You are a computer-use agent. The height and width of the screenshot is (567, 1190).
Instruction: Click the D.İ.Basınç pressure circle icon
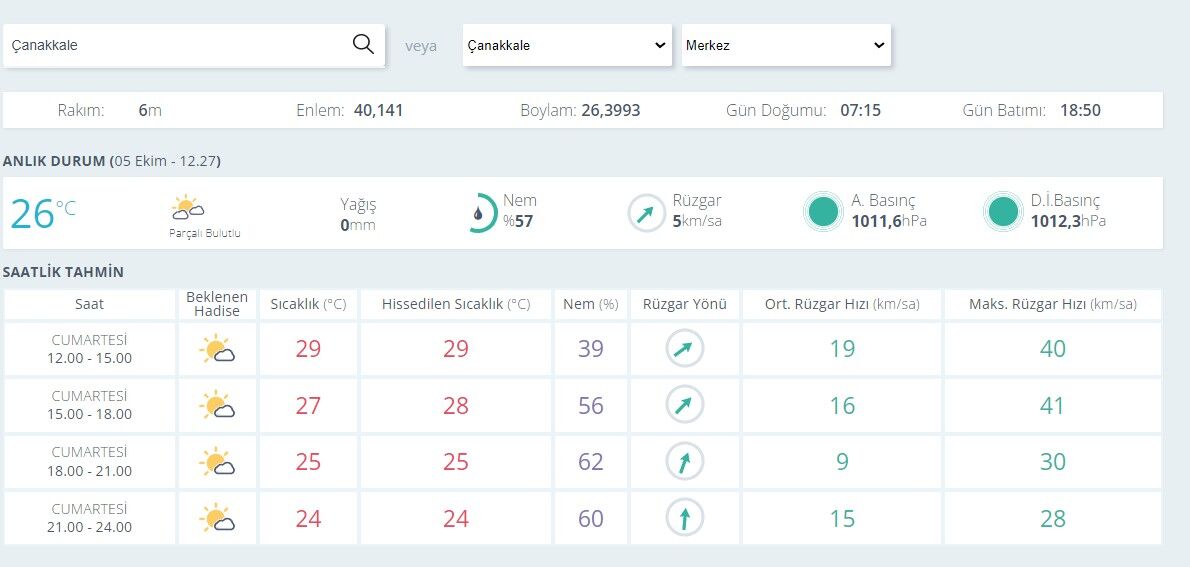(1003, 212)
